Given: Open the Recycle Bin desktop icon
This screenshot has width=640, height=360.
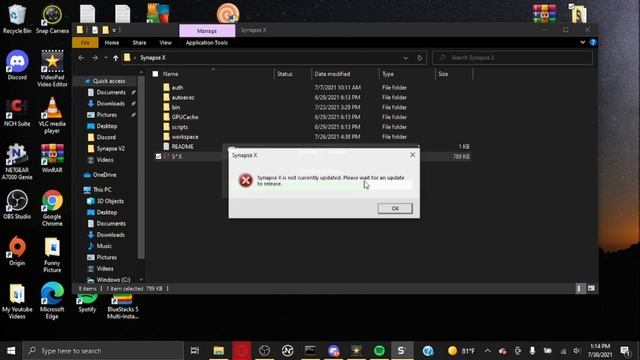Looking at the screenshot, I should click(x=17, y=19).
